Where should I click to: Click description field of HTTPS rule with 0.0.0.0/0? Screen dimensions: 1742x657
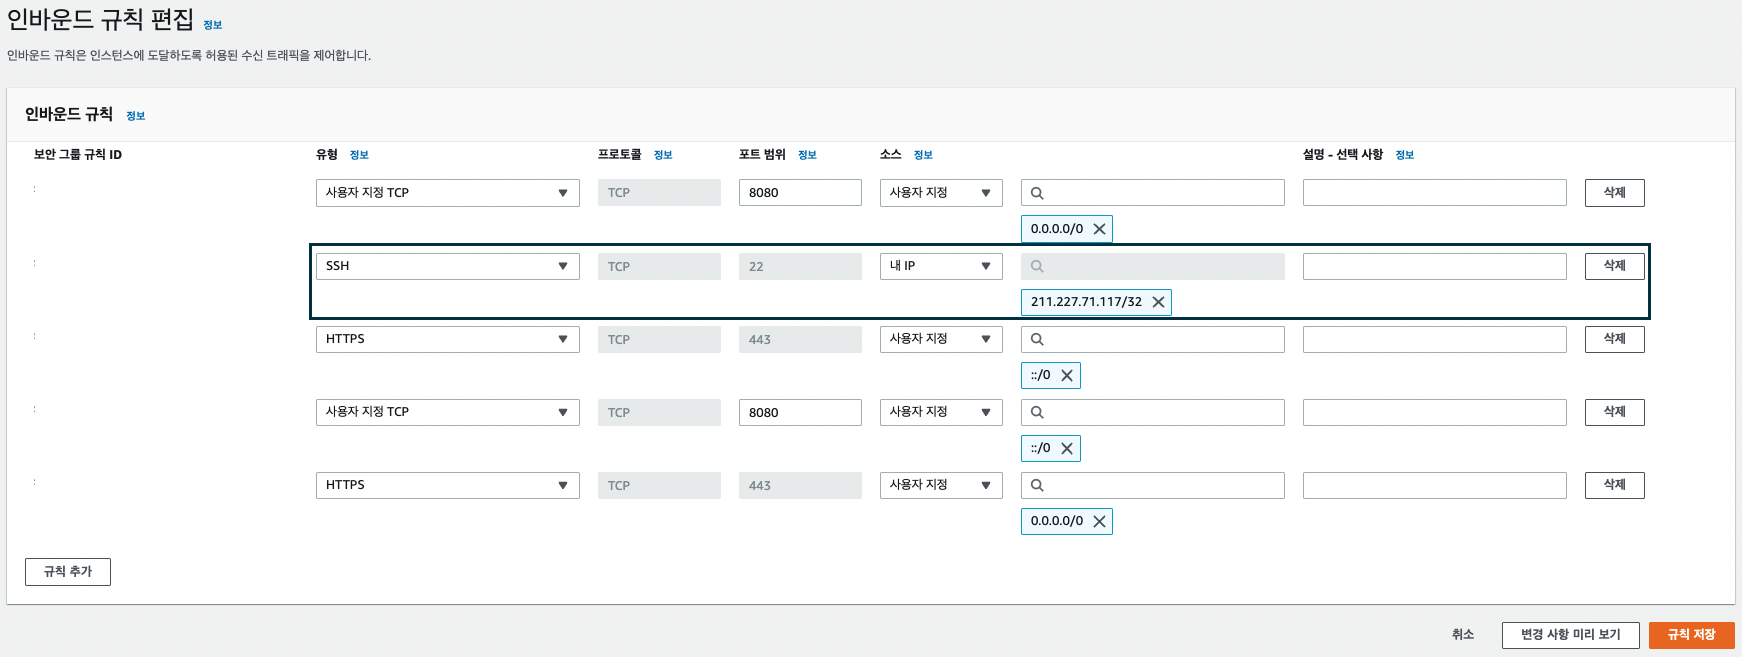(1435, 485)
